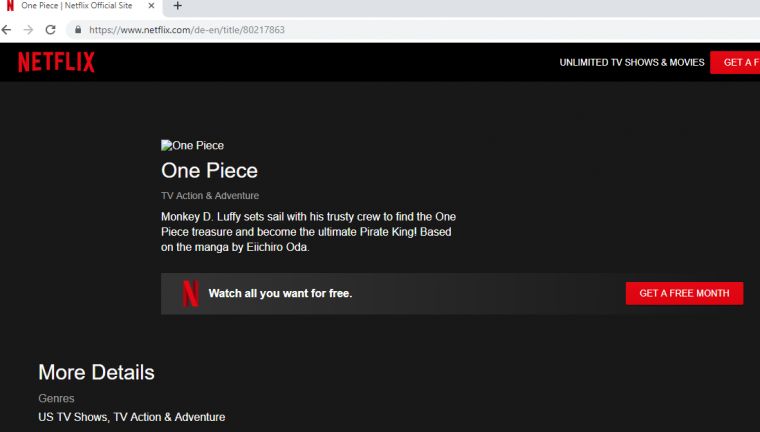760x432 pixels.
Task: Click the Netflix logo in the header
Action: tap(56, 62)
